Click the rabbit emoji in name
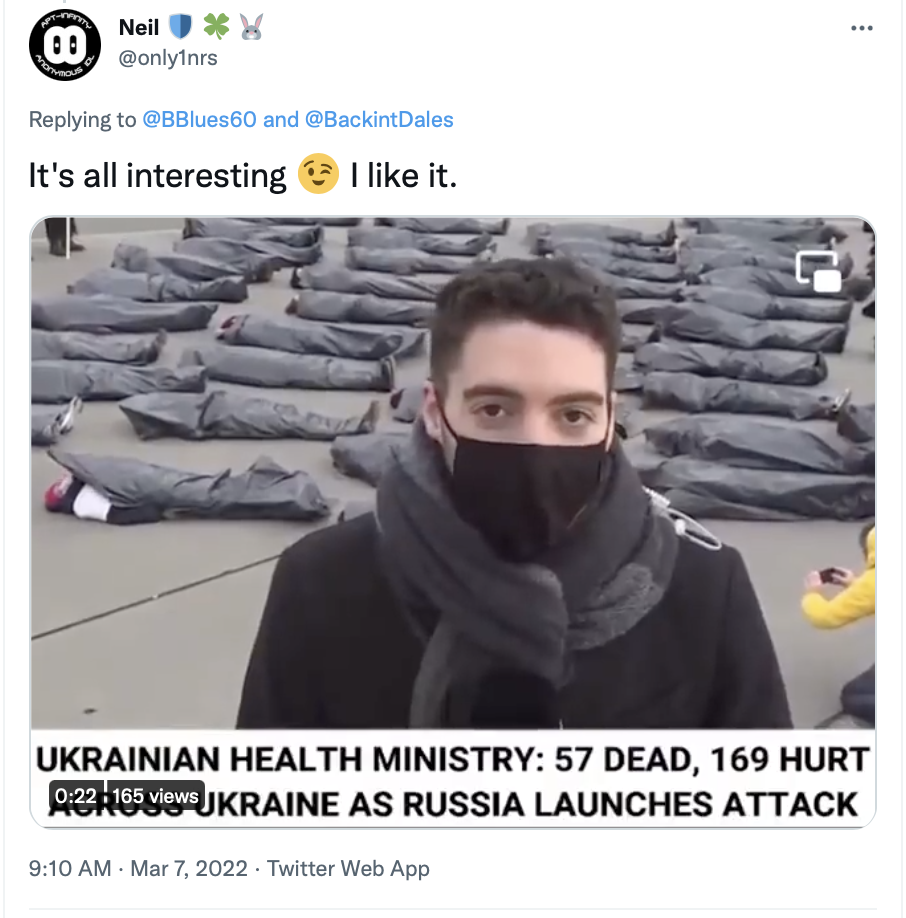This screenshot has width=906, height=918. coord(252,27)
